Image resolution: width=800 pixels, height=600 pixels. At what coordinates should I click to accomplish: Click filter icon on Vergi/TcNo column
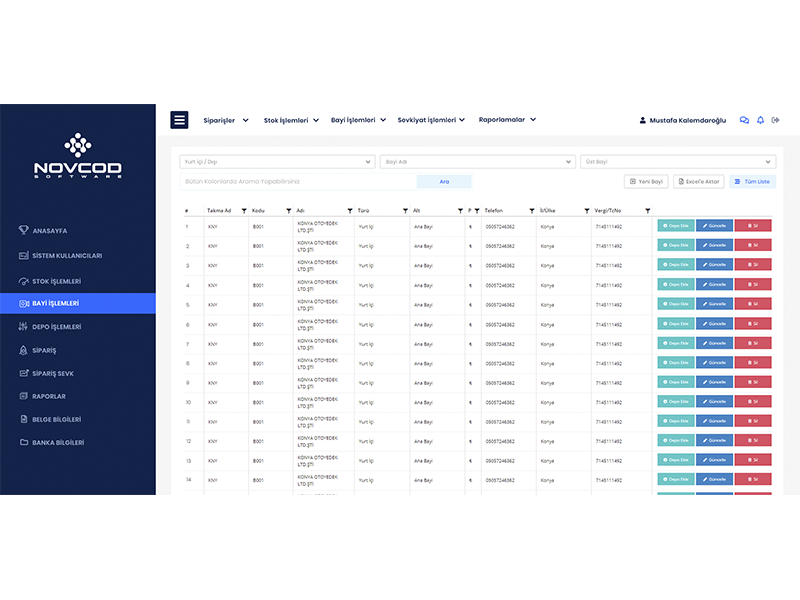point(648,211)
